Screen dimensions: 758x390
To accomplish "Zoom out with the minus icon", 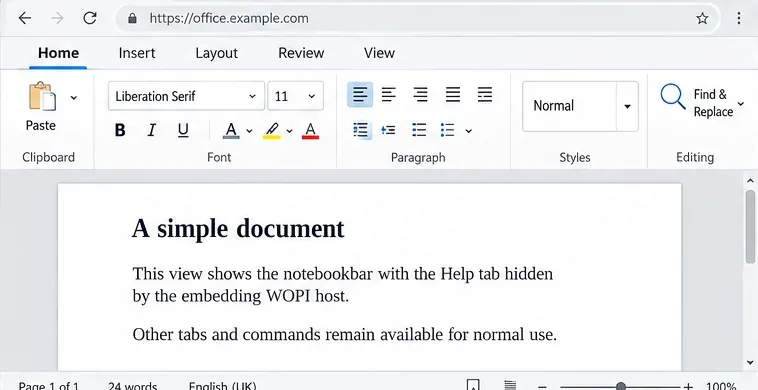I will point(542,386).
